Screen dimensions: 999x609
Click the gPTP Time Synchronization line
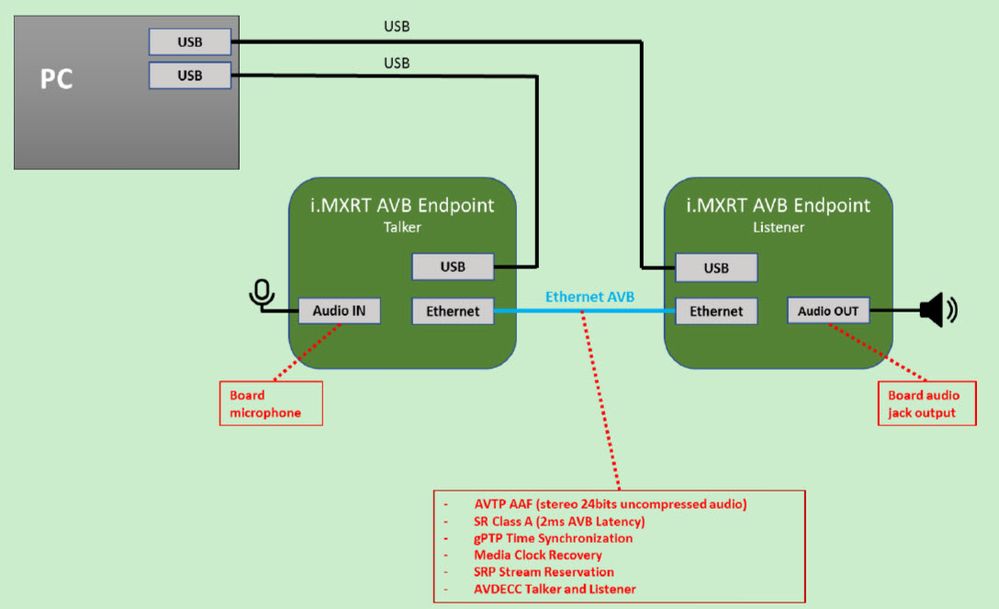(x=553, y=538)
